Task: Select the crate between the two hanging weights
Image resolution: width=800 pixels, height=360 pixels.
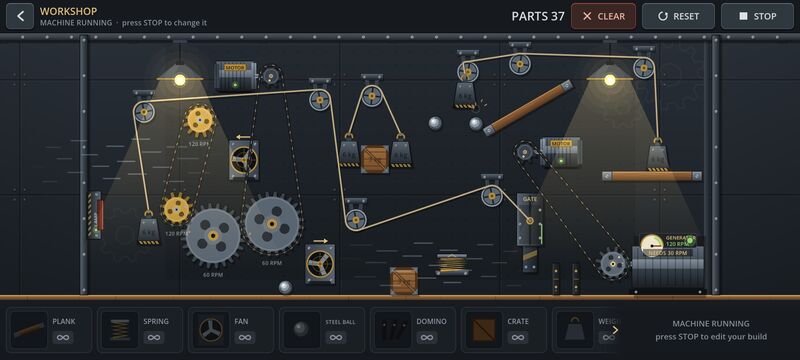Action: point(375,159)
